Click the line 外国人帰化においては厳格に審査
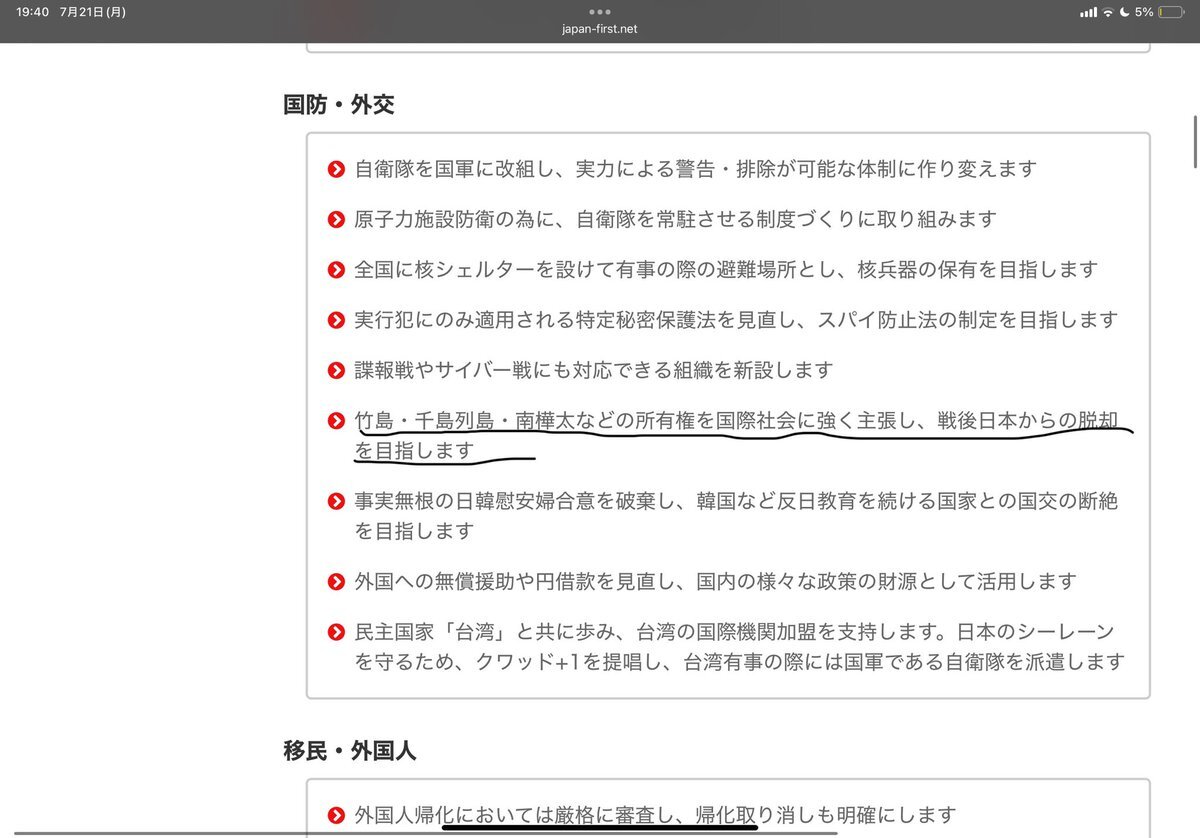This screenshot has height=838, width=1200. coord(655,815)
